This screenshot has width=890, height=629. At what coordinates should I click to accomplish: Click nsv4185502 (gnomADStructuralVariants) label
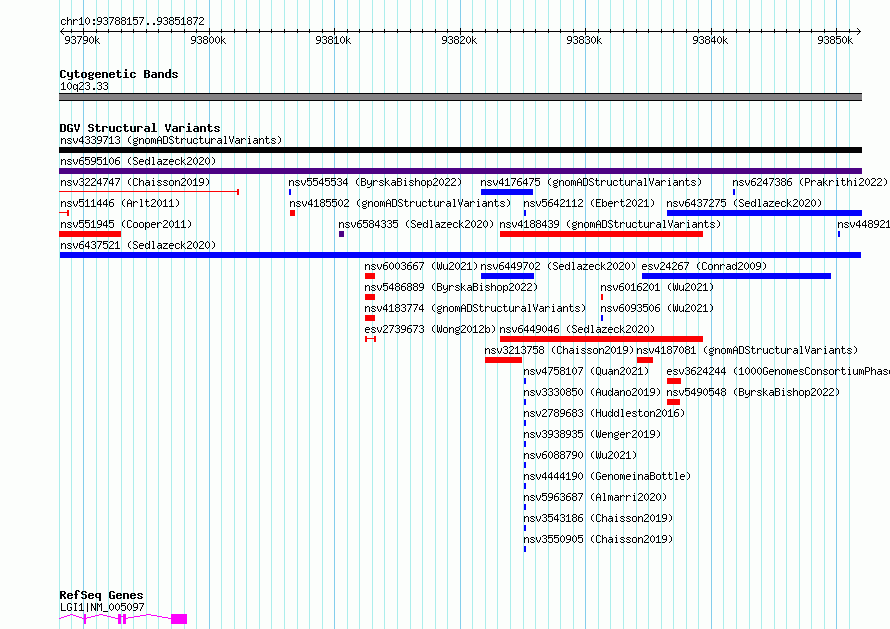click(x=400, y=203)
